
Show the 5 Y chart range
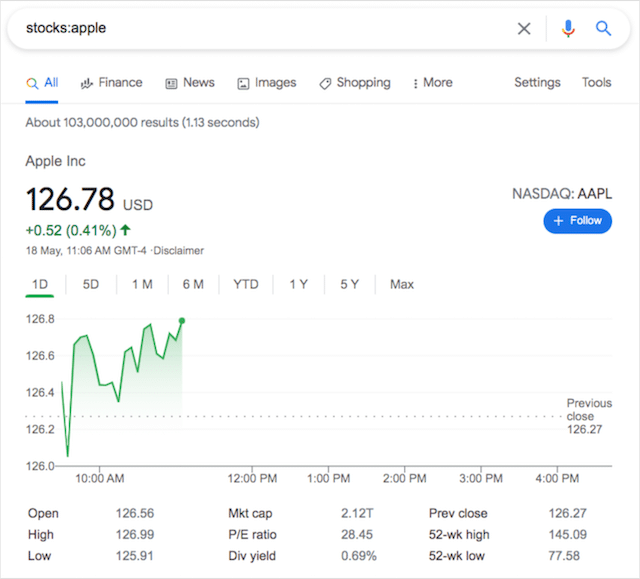point(349,284)
